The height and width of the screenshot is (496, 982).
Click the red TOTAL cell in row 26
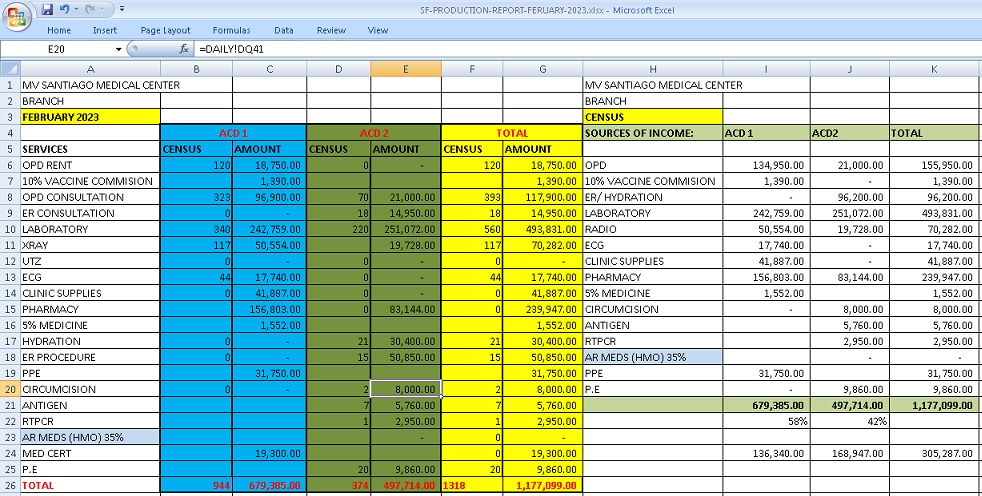point(90,485)
